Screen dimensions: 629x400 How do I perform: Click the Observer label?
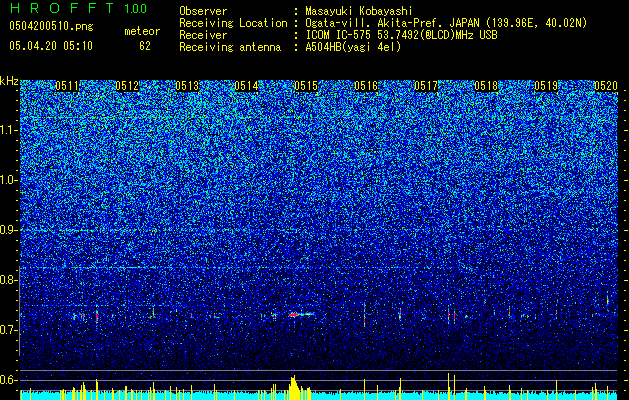203,11
